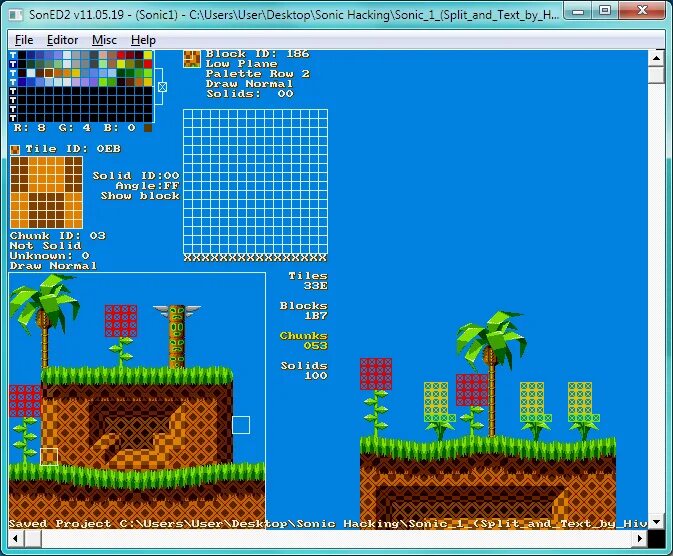Click the X box beside the palette grid
The image size is (673, 556).
coord(162,87)
